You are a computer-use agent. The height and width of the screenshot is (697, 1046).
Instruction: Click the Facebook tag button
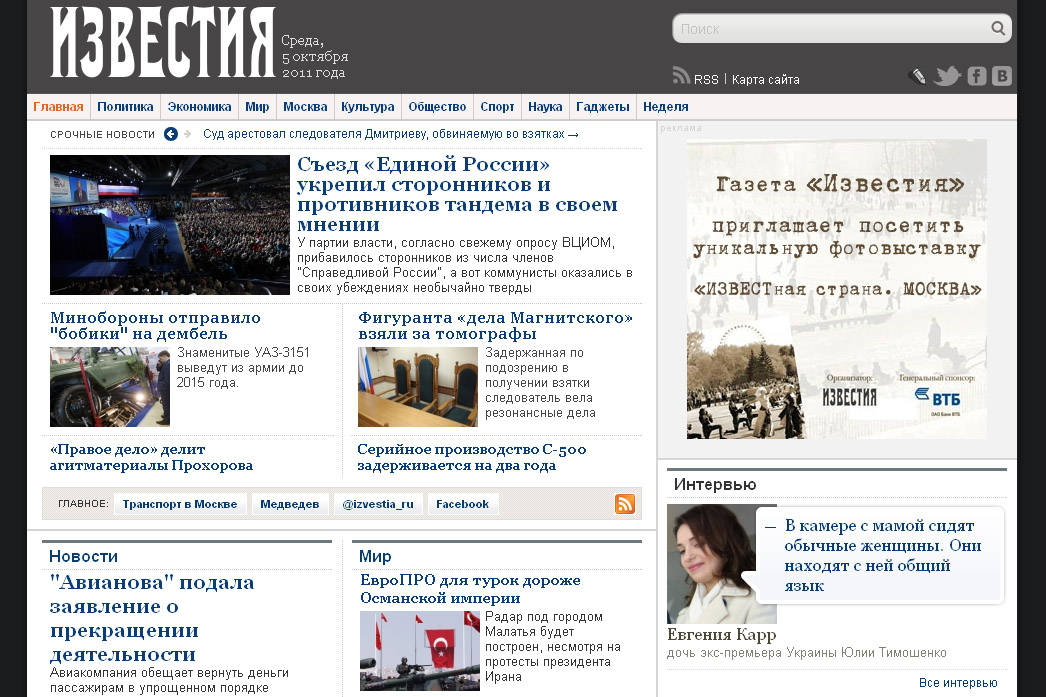pos(462,504)
